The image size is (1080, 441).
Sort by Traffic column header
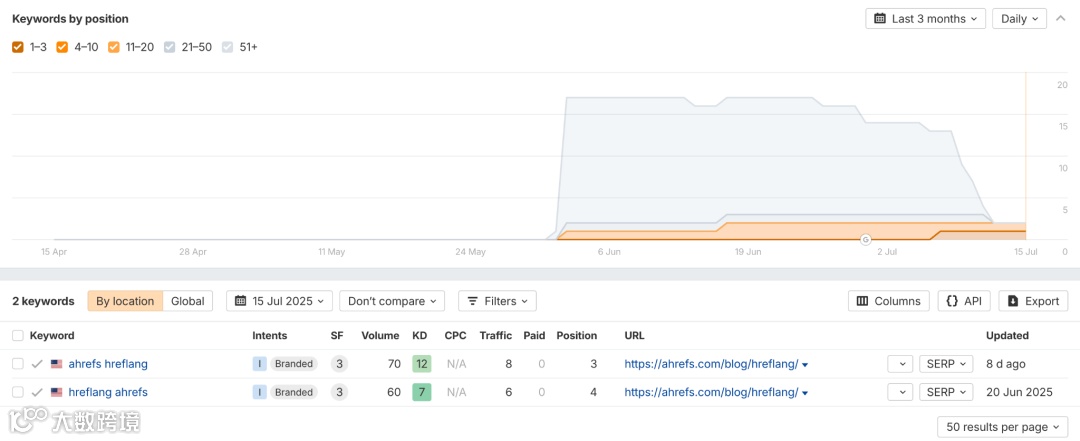click(x=496, y=336)
